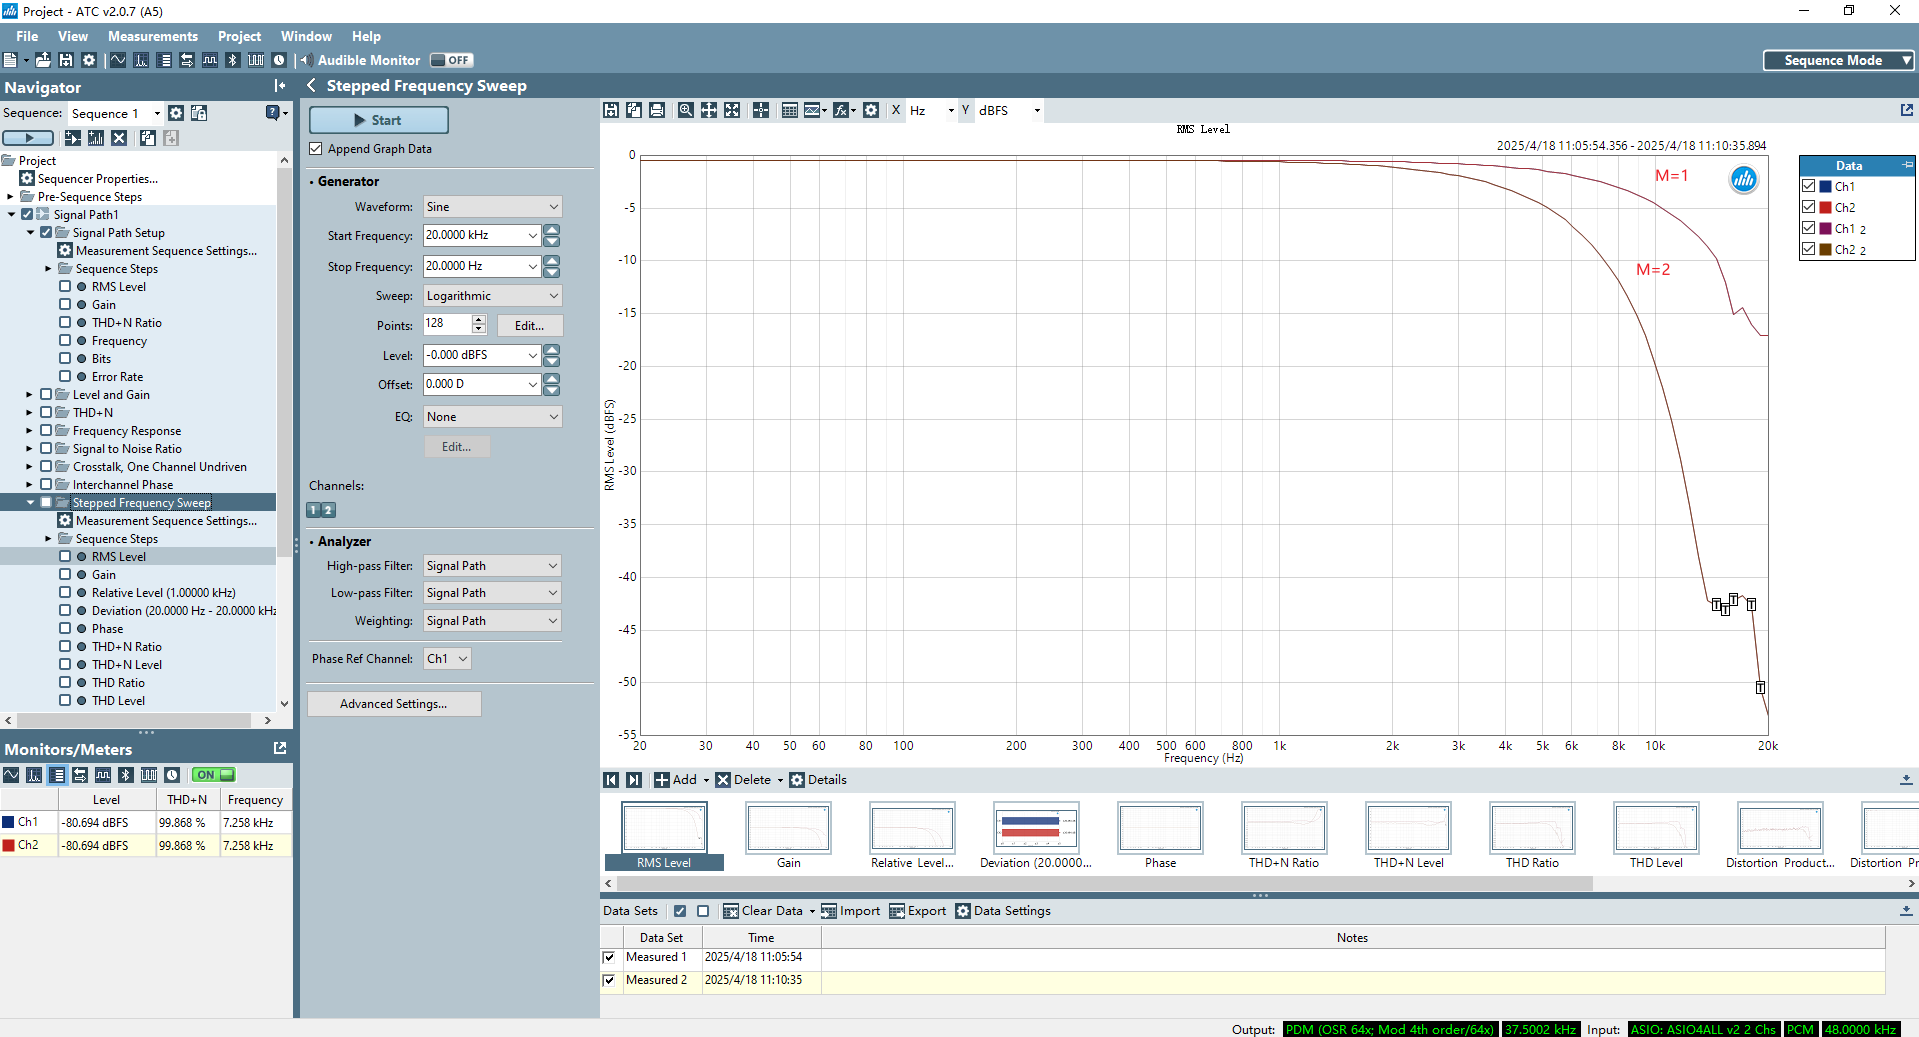Screen dimensions: 1919x1037
Task: Open the Measurements menu
Action: (x=153, y=36)
